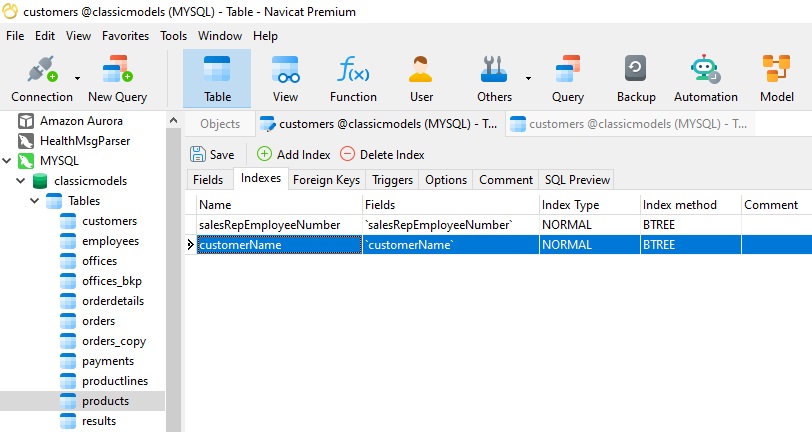Click the `salesRepEmployeeNumber` Fields cell
Screen dimensions: 812x432
(451, 225)
